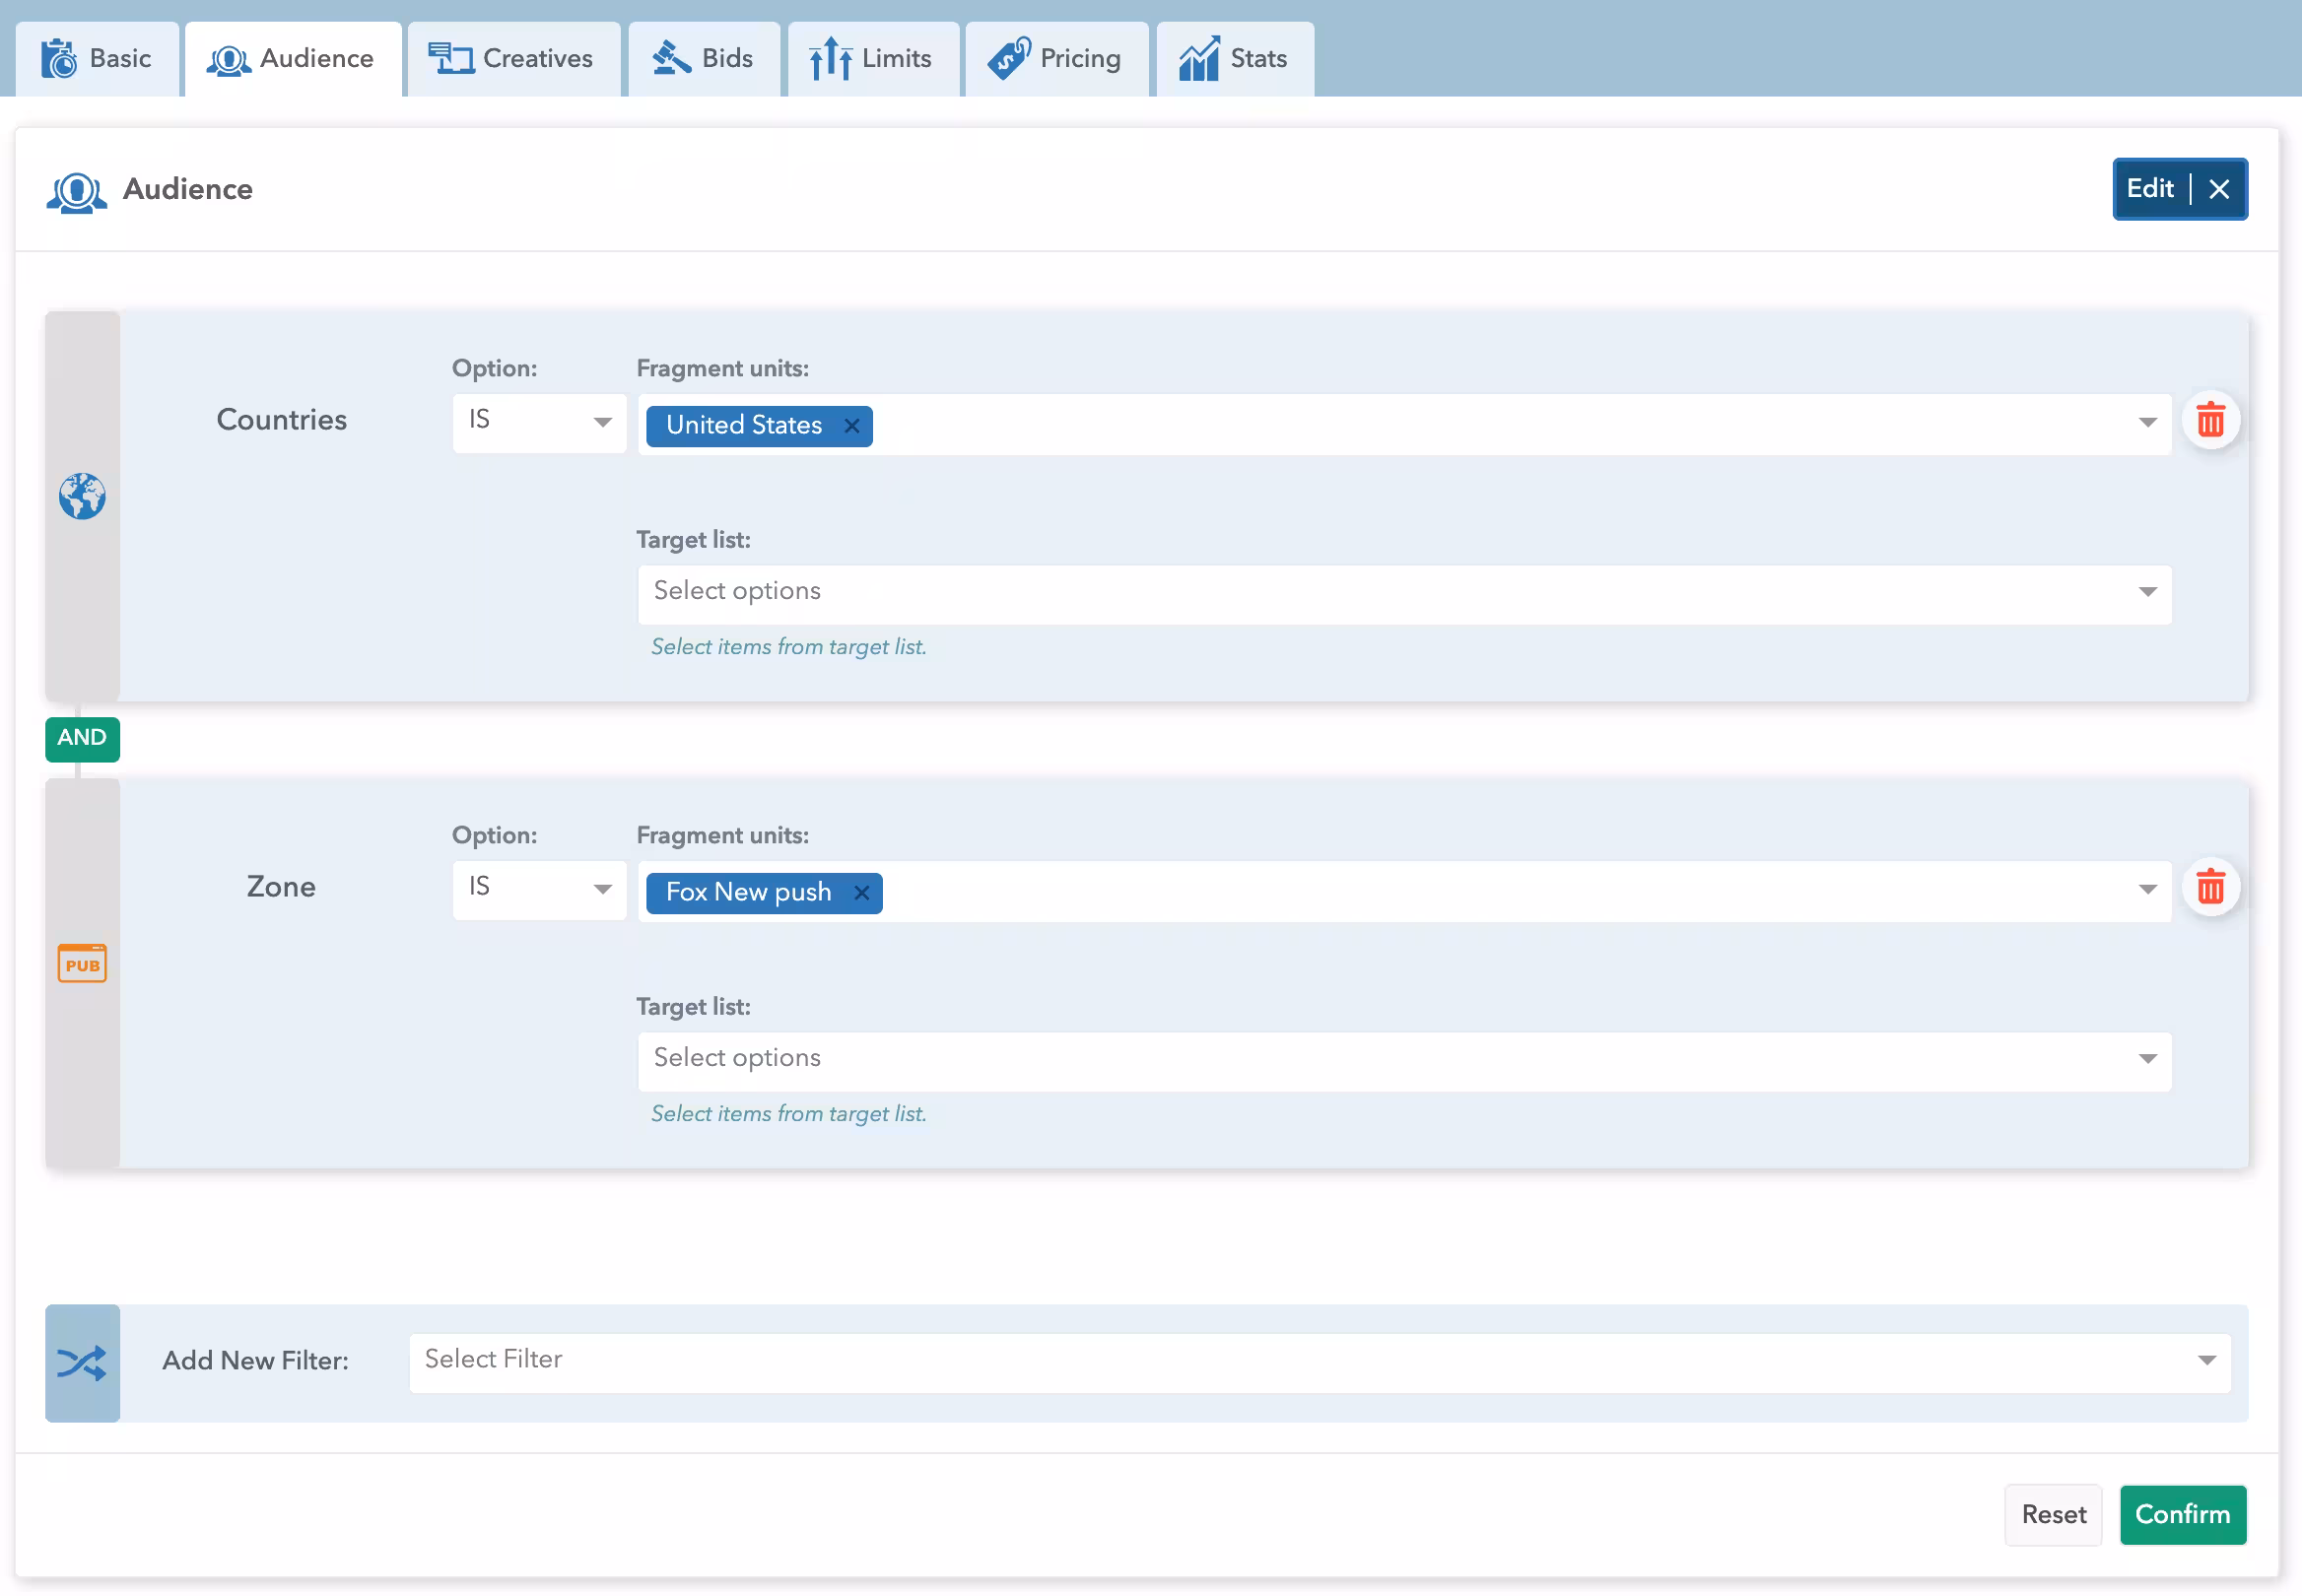Open the Countries IS option dropdown
2302x1596 pixels.
coord(539,422)
